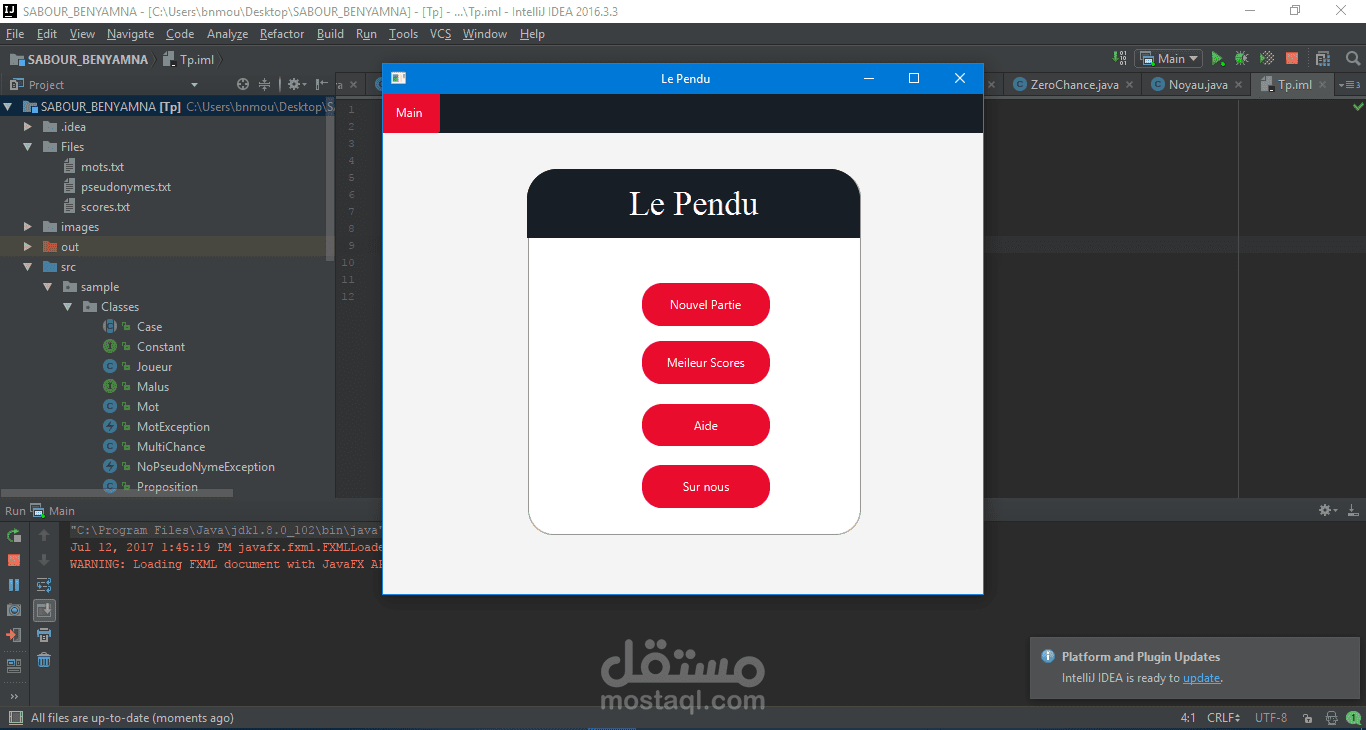Open the Build menu
The height and width of the screenshot is (730, 1366).
point(330,34)
